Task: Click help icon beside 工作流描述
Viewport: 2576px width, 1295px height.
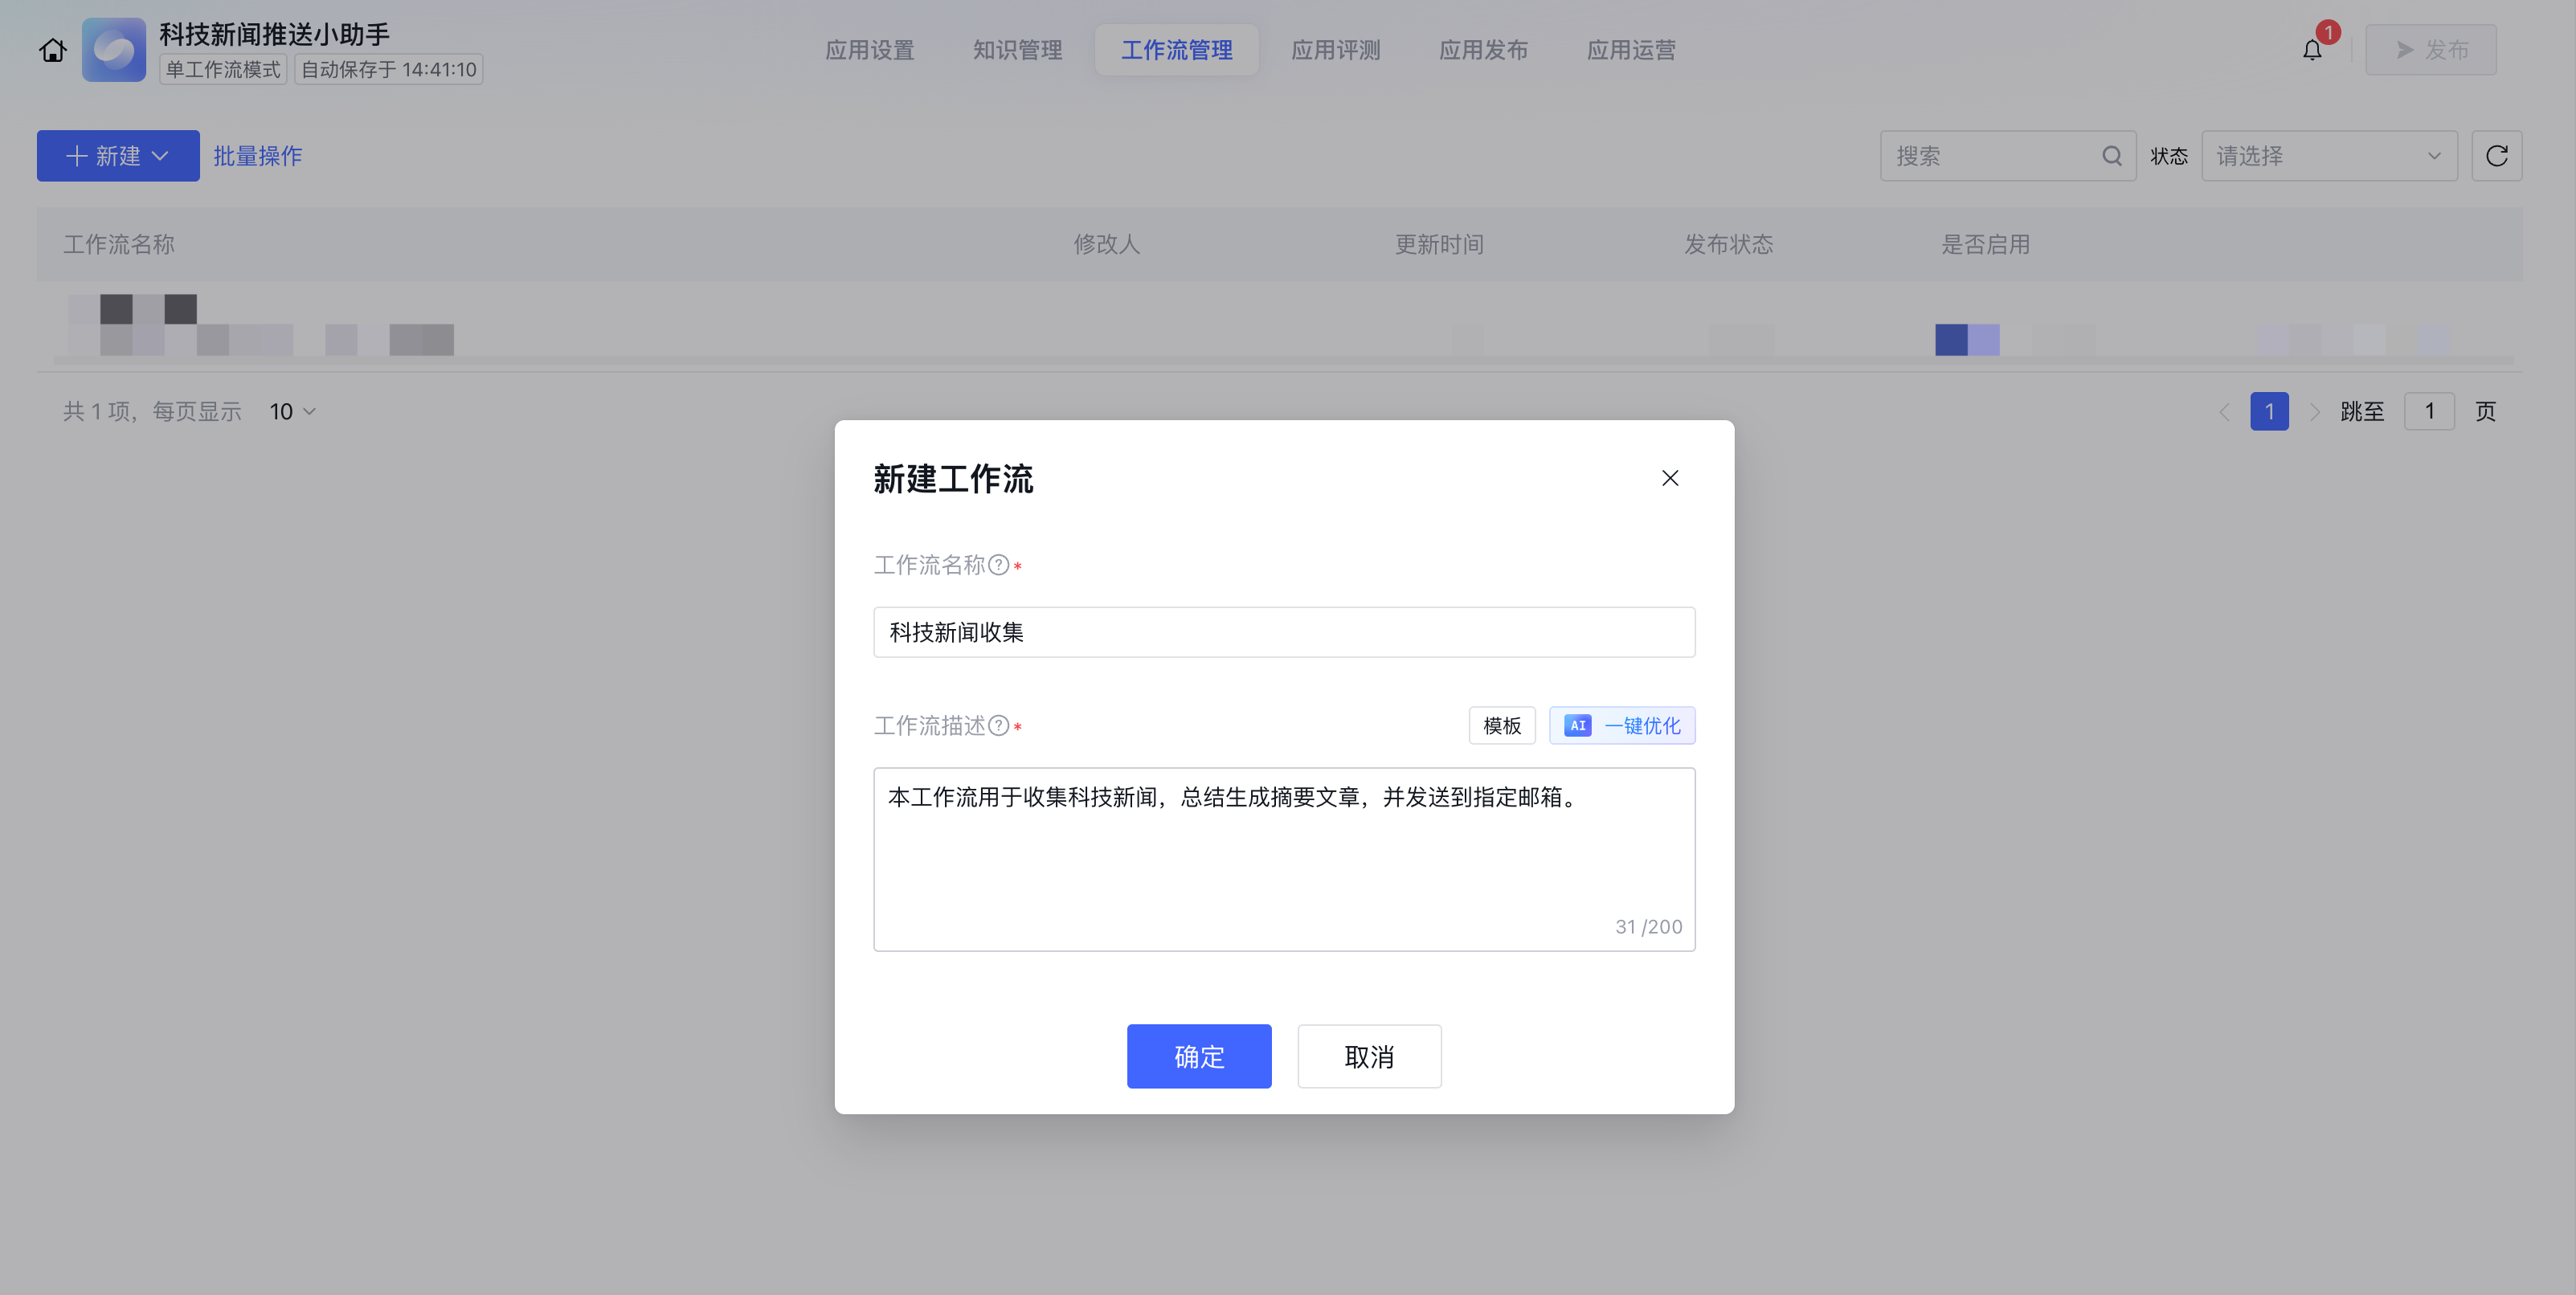Action: (998, 726)
